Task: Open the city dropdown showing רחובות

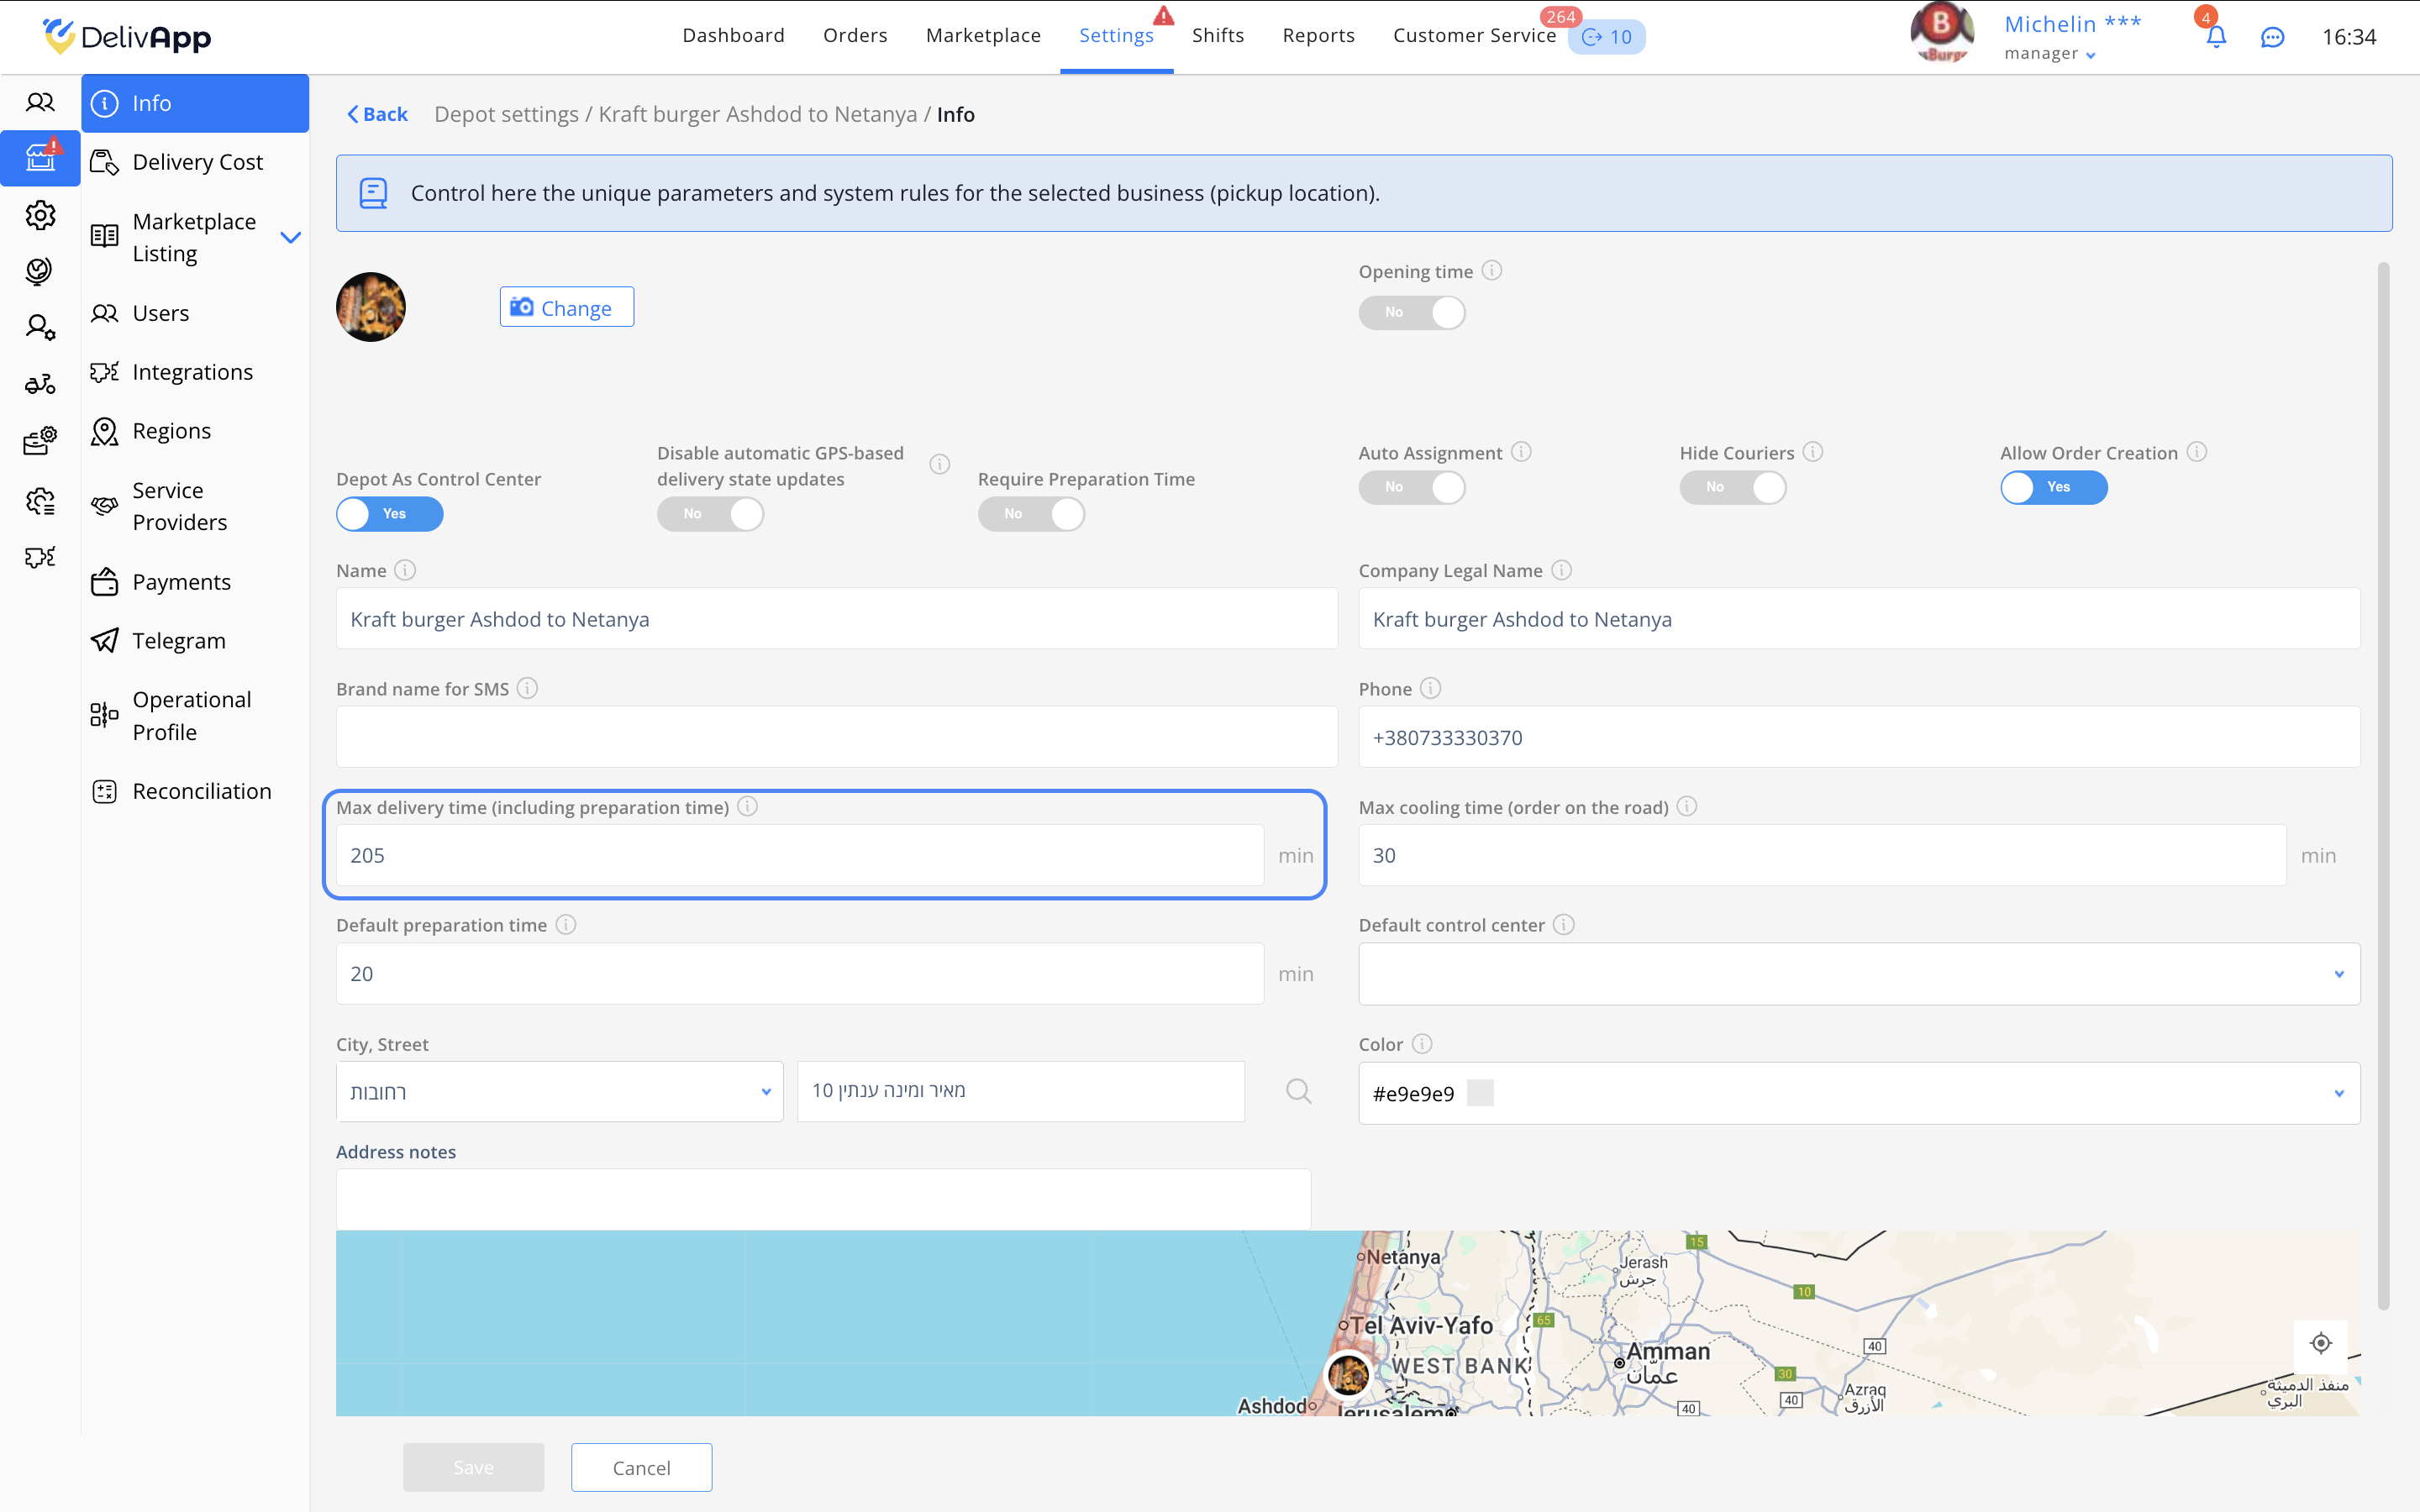Action: pos(559,1092)
